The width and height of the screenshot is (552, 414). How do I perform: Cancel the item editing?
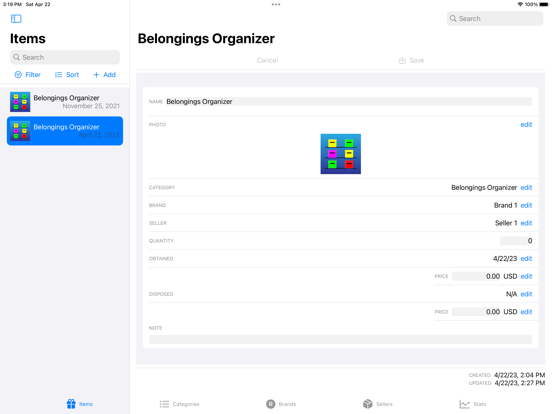tap(267, 60)
